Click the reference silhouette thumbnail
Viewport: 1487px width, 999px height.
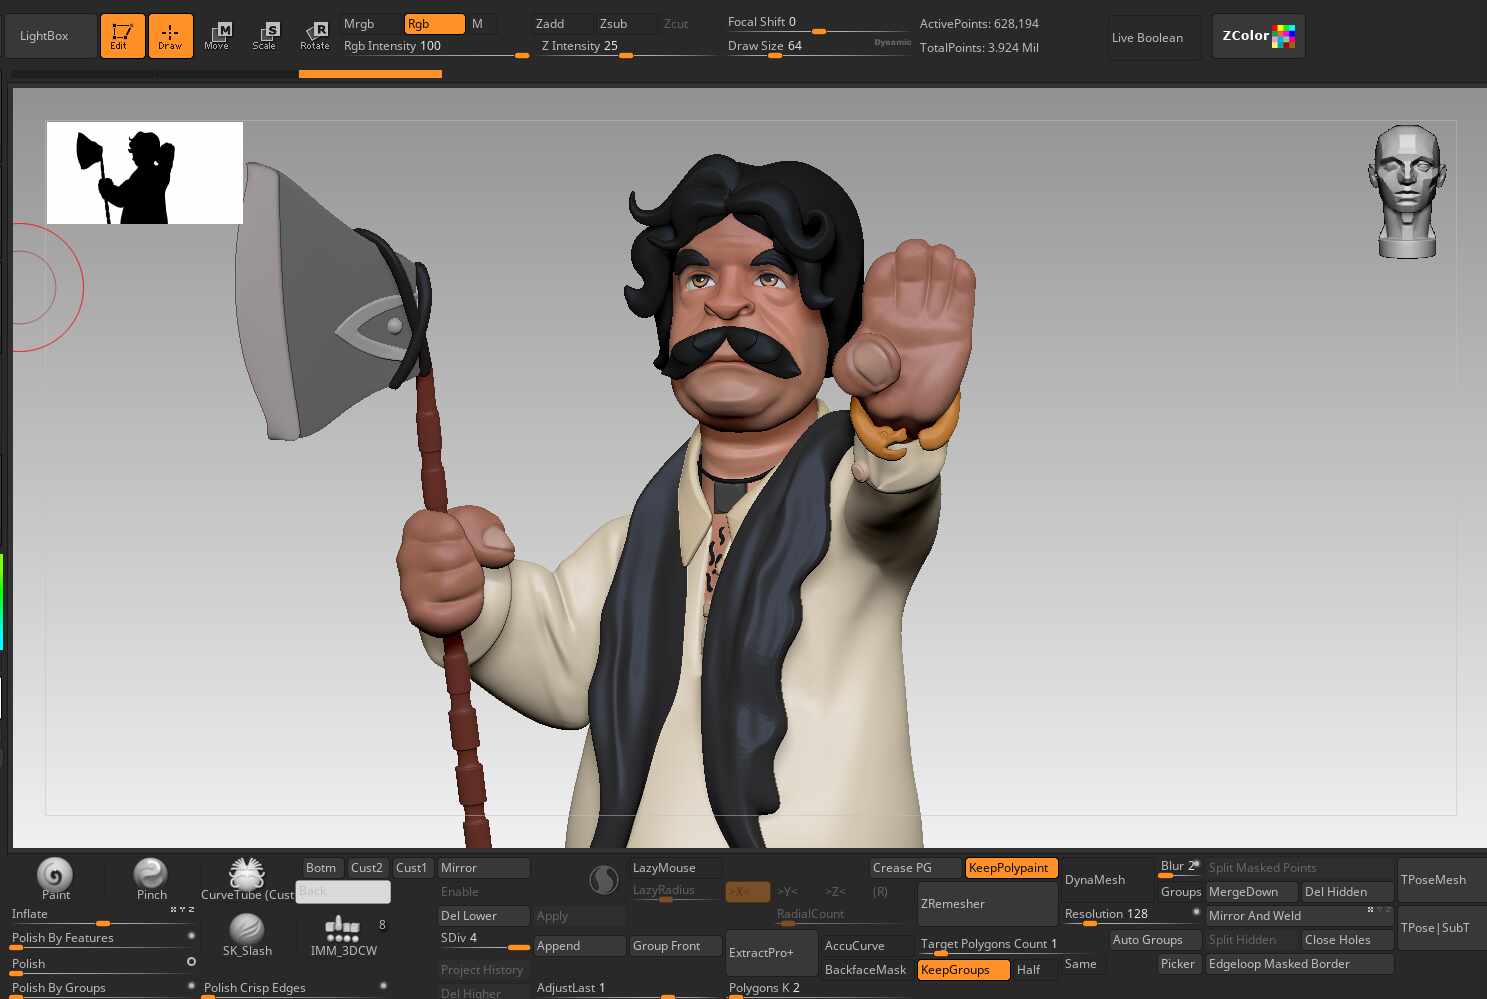(x=145, y=173)
